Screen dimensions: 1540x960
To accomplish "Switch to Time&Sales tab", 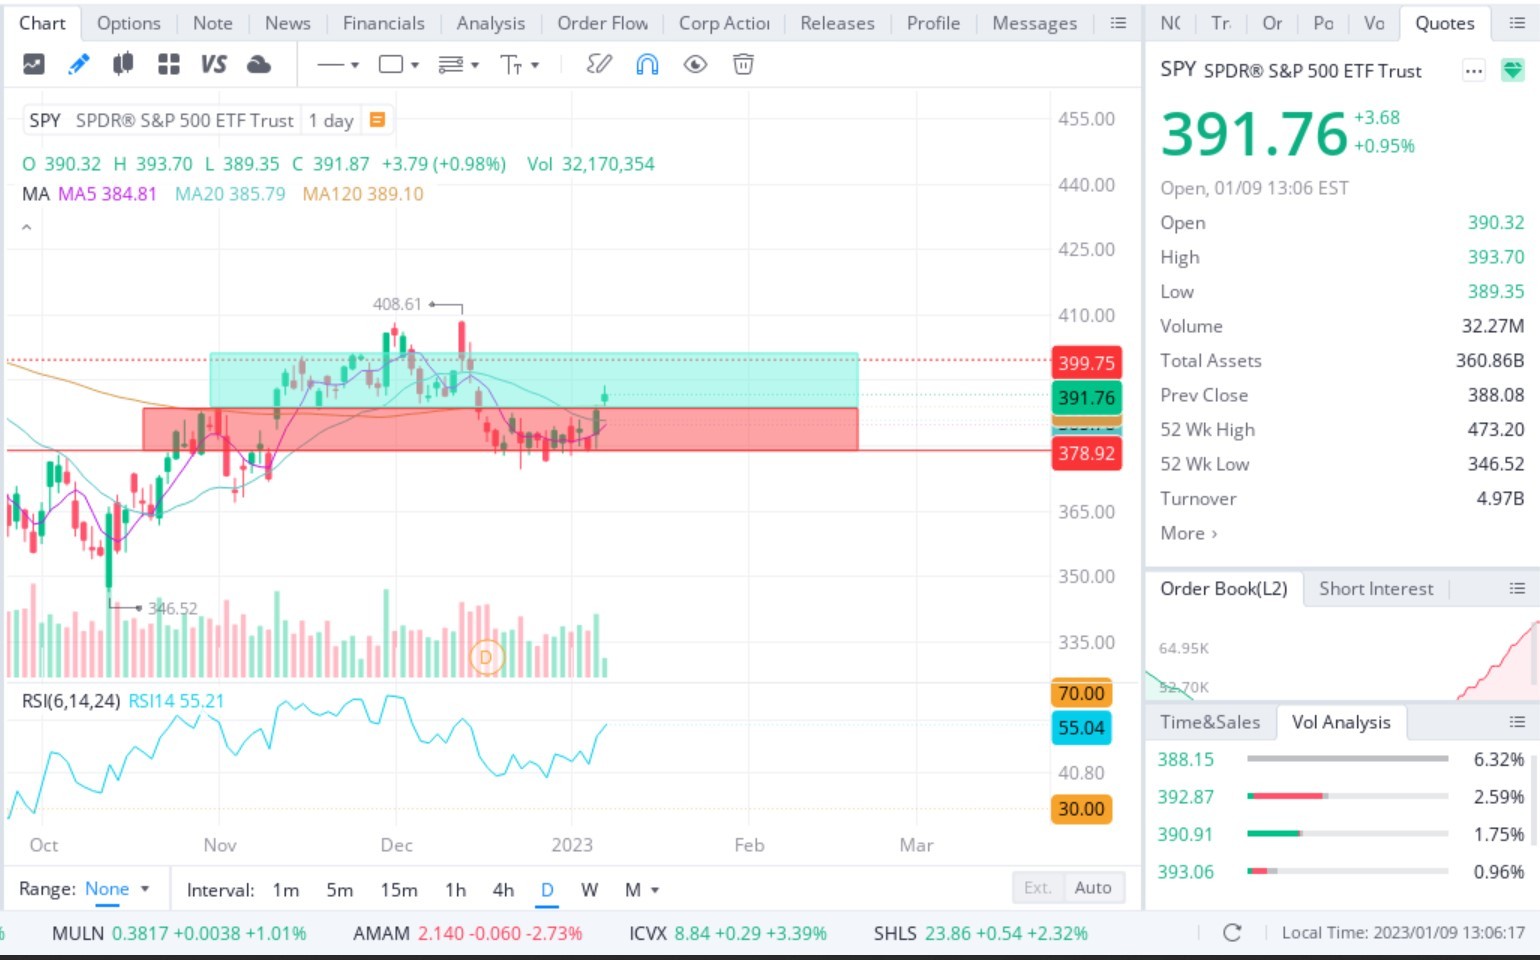I will point(1210,722).
